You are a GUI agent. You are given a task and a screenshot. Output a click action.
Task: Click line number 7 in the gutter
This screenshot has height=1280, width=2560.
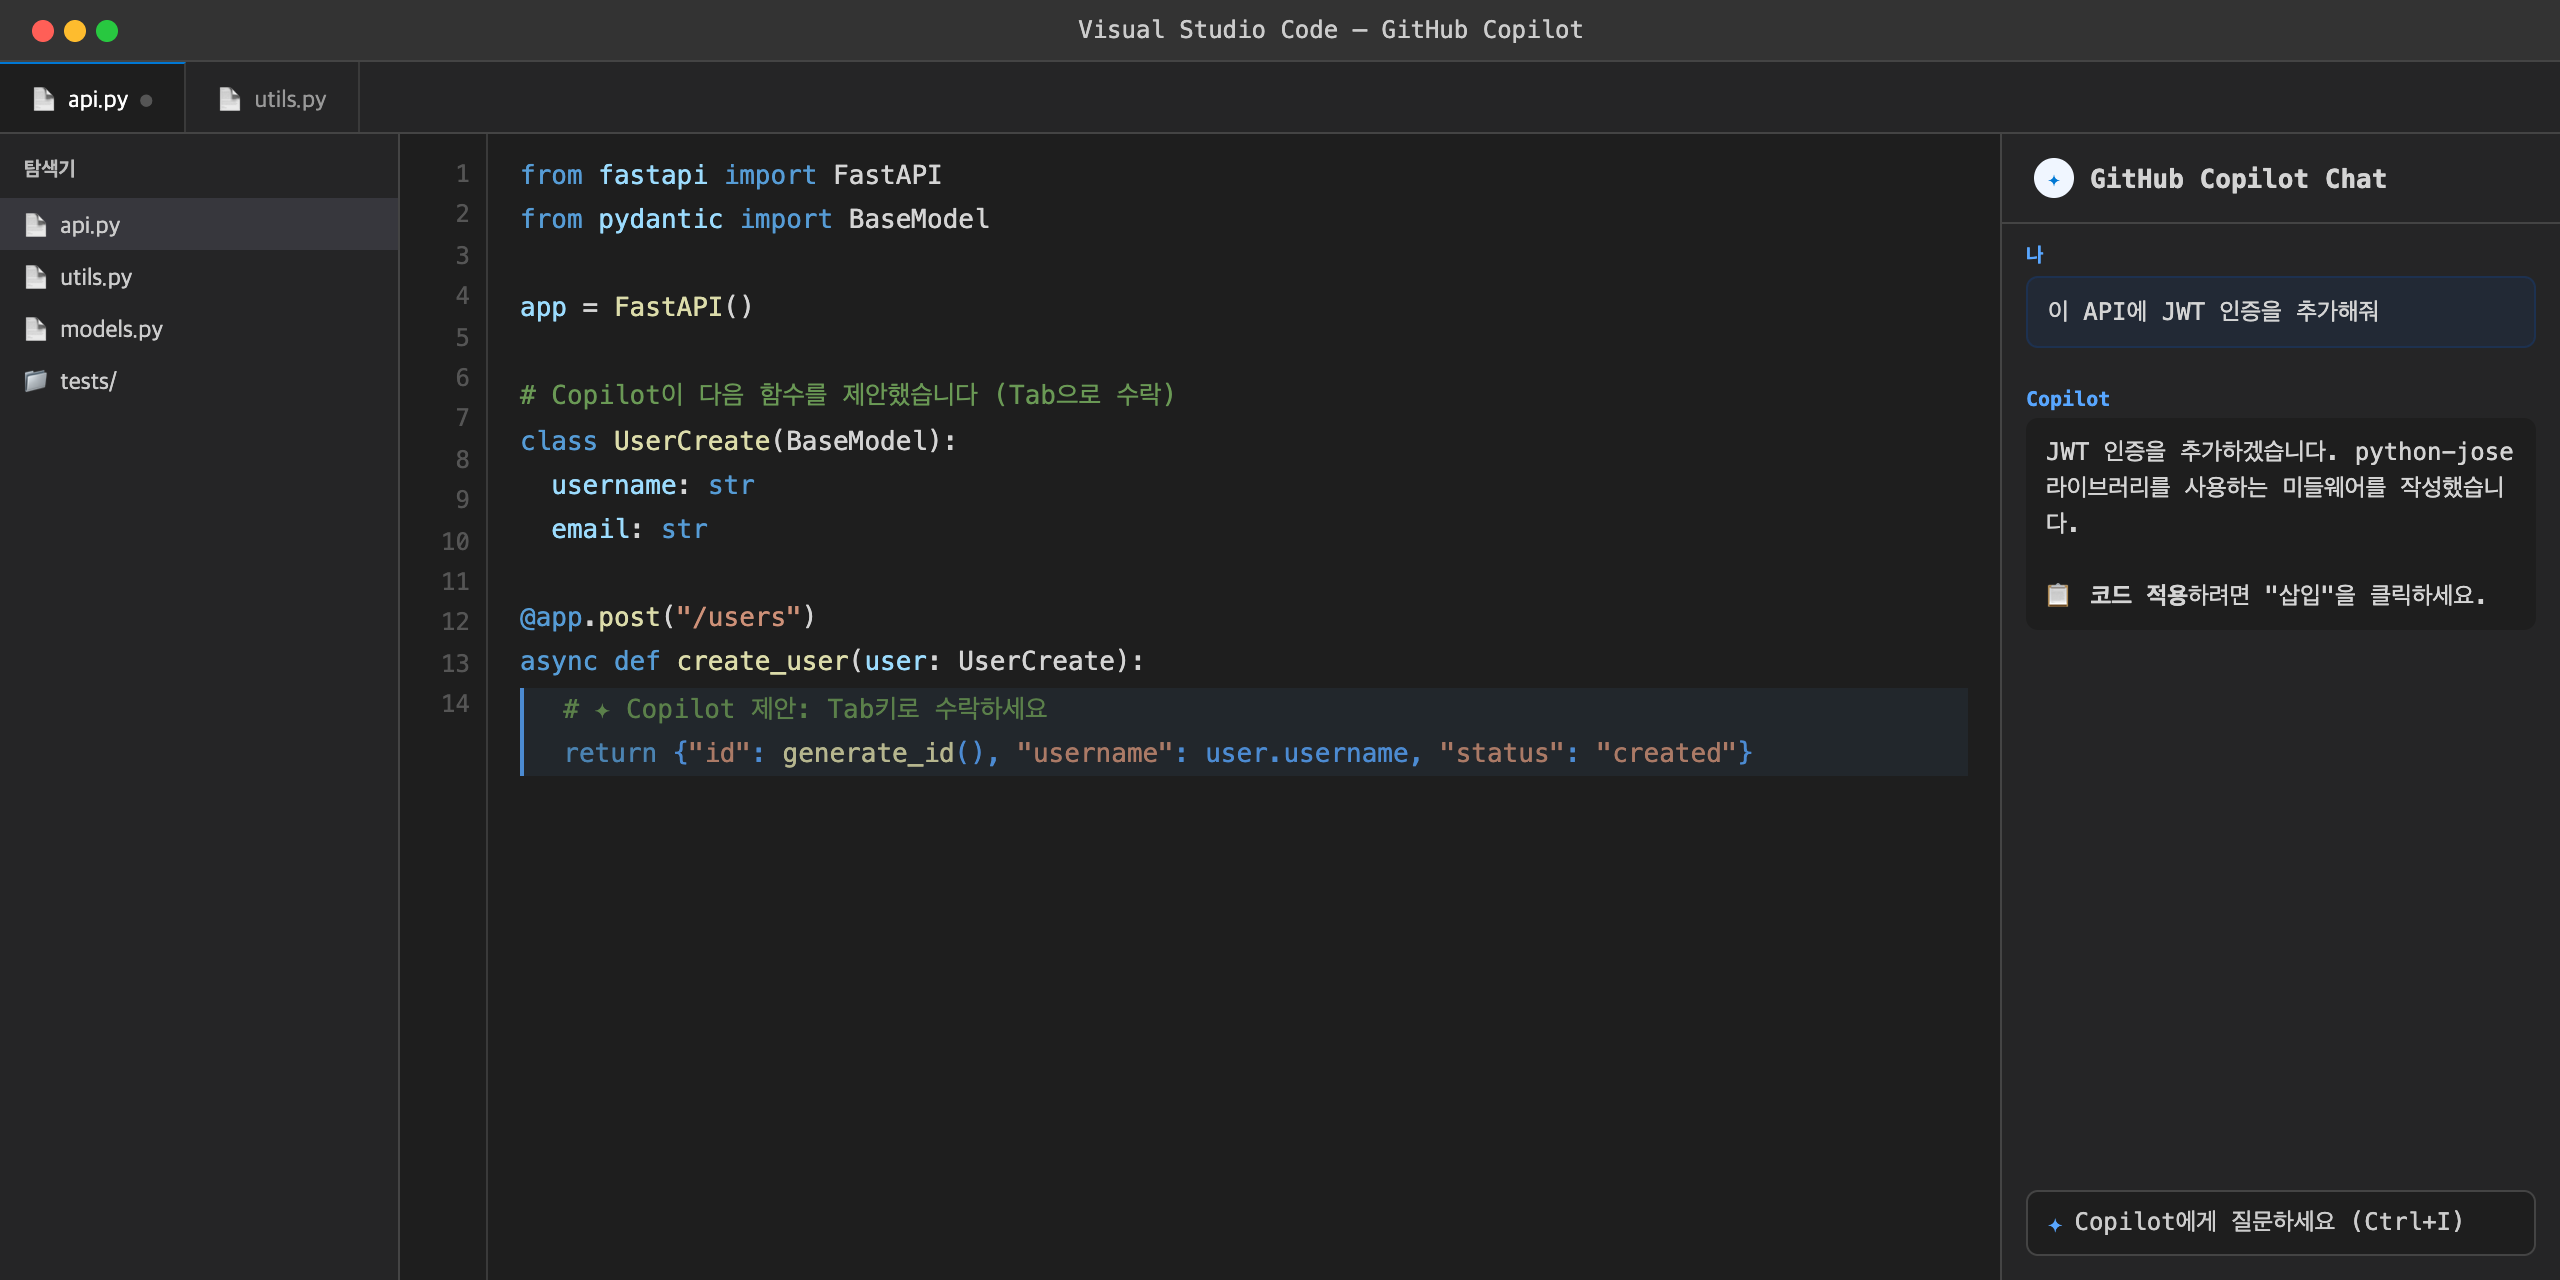pyautogui.click(x=462, y=417)
